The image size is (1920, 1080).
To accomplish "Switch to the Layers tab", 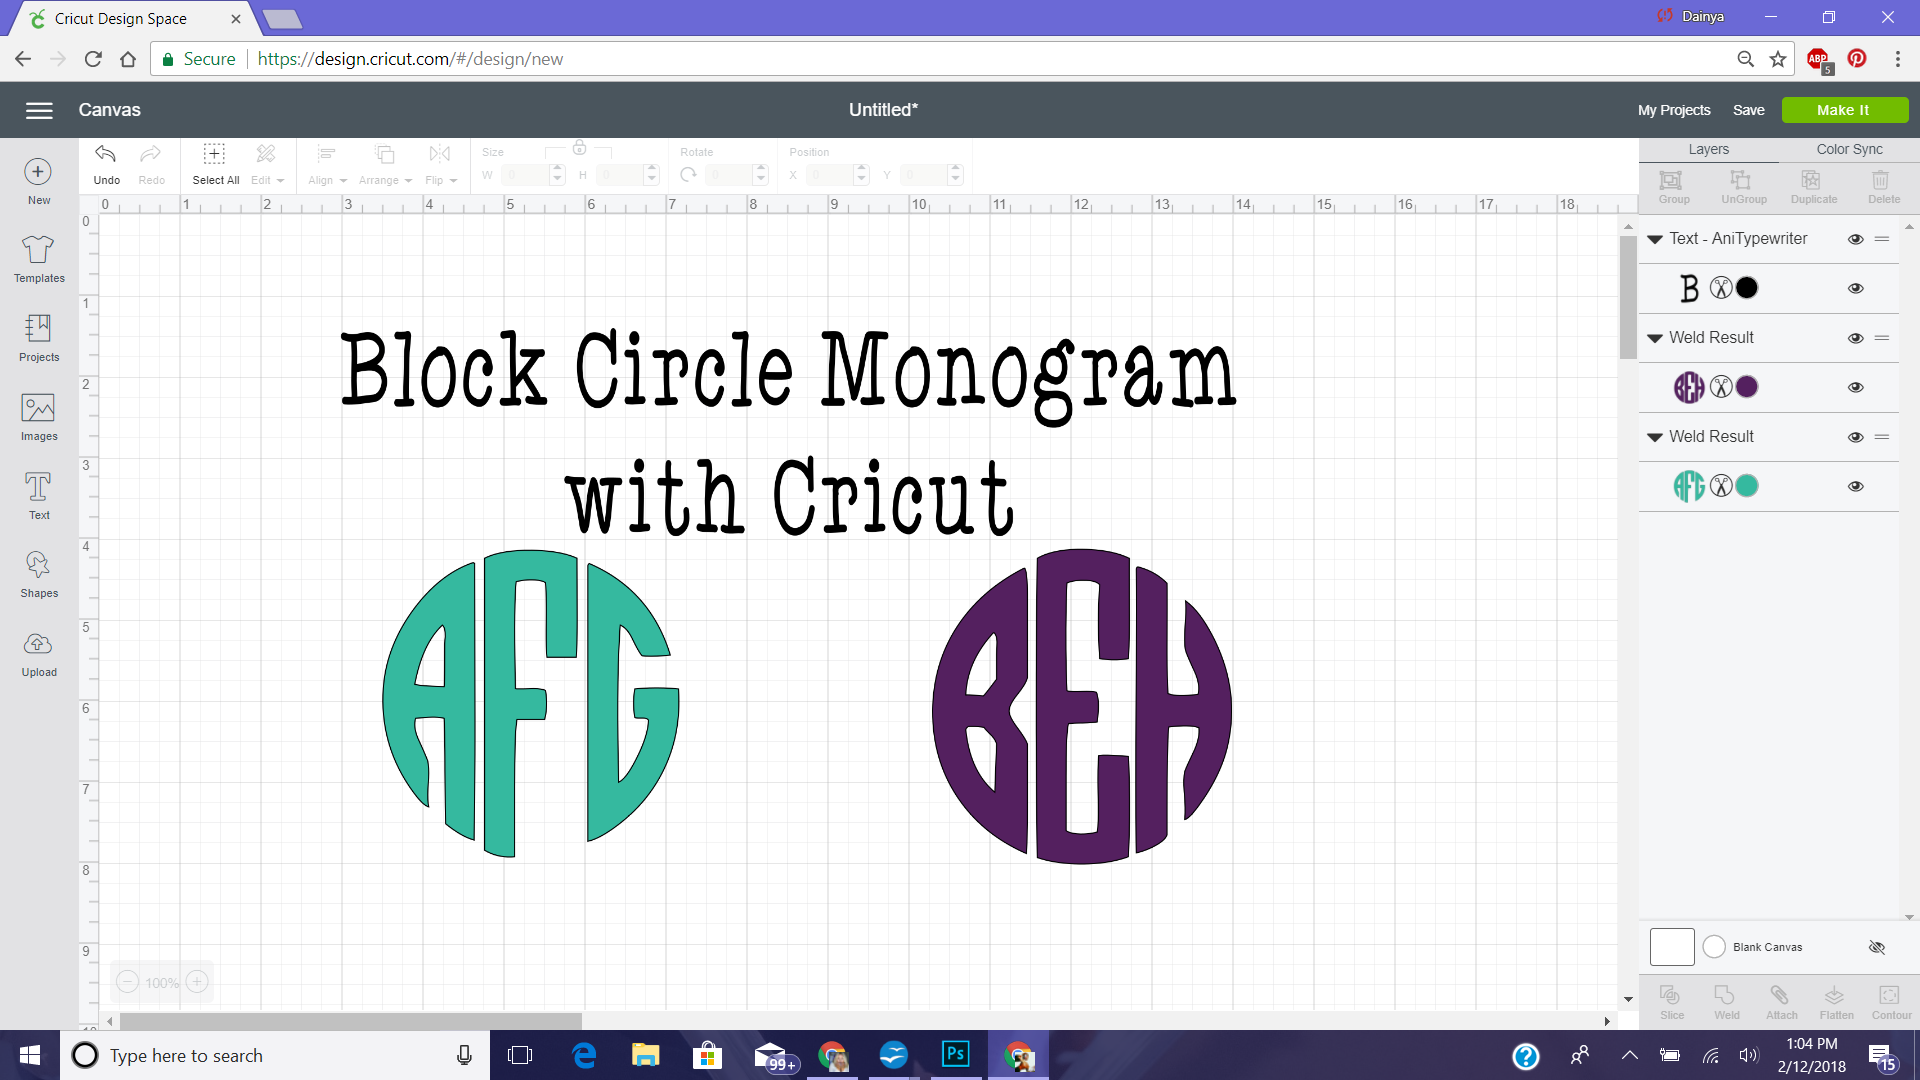I will tap(1708, 149).
